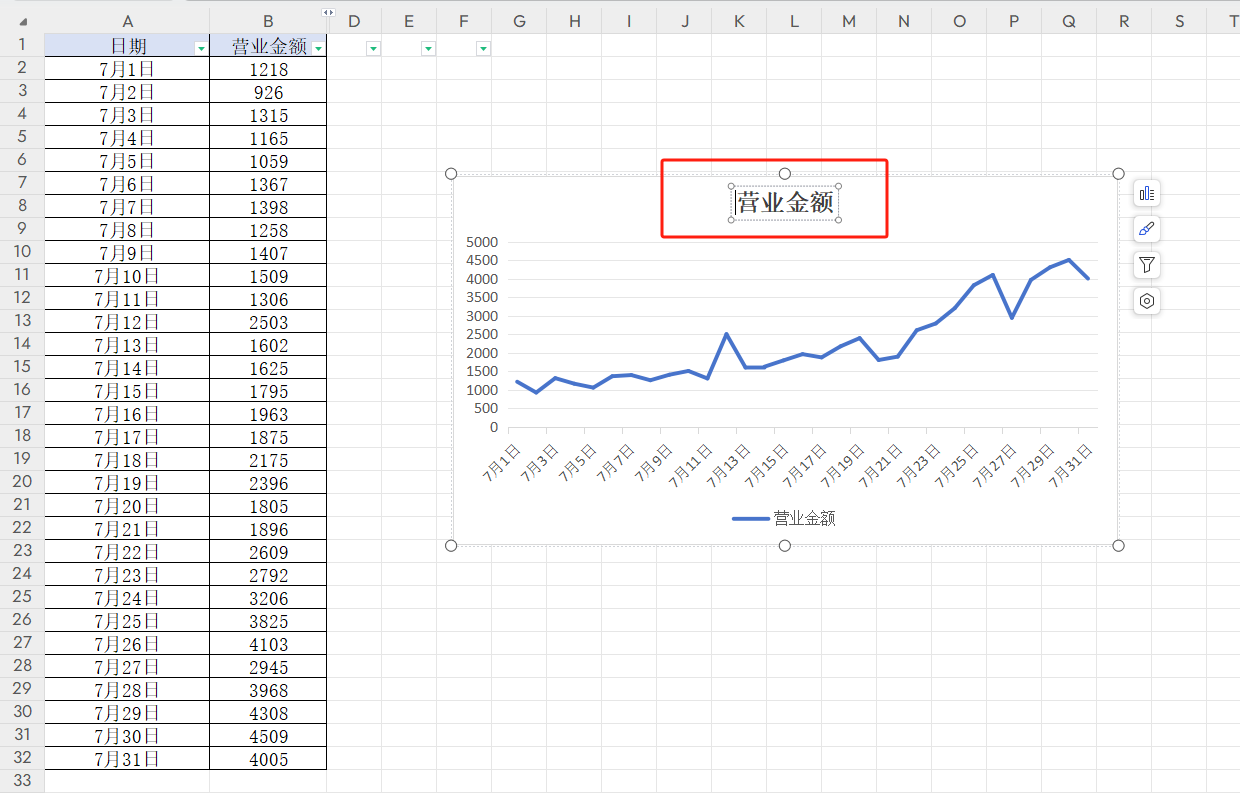Select column A header
Image resolution: width=1240 pixels, height=793 pixels.
(x=127, y=21)
